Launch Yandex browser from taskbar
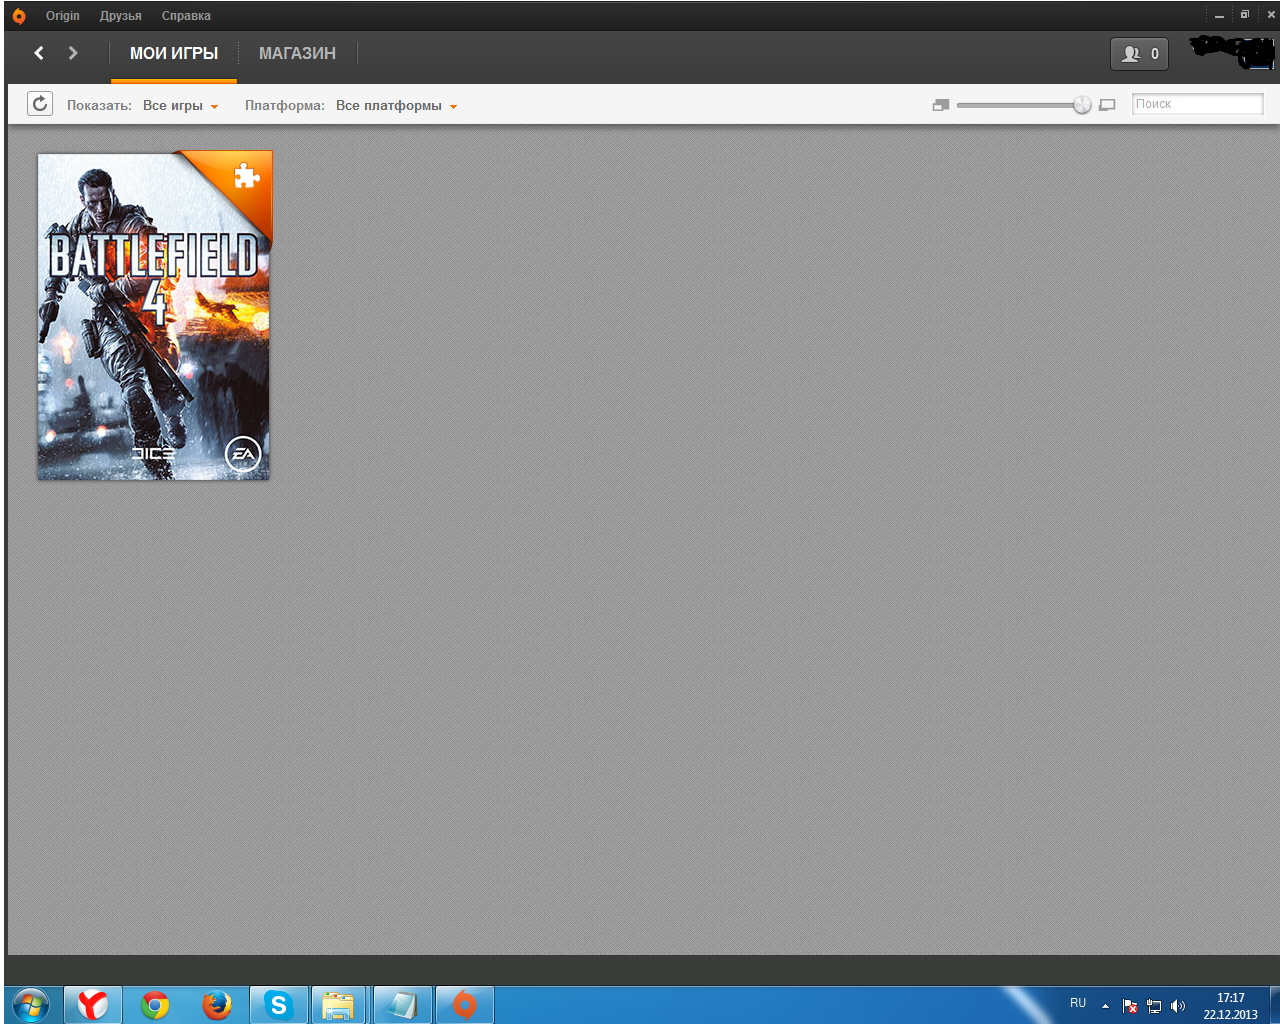Screen dimensions: 1280x1024 tap(93, 1005)
